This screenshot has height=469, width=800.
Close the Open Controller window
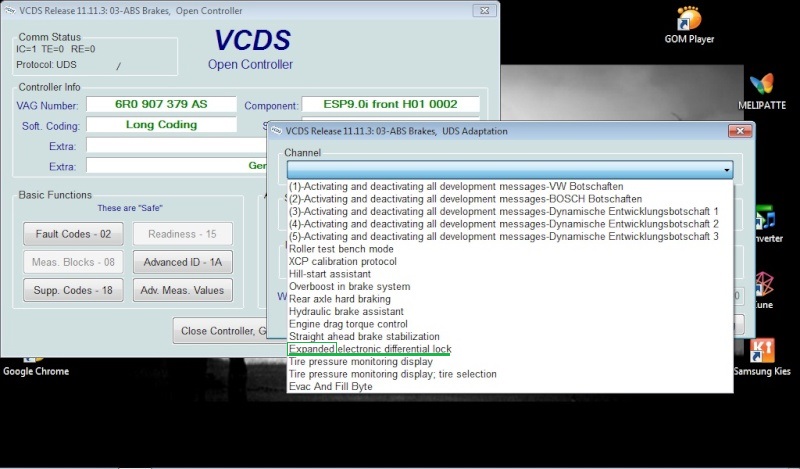tap(484, 10)
